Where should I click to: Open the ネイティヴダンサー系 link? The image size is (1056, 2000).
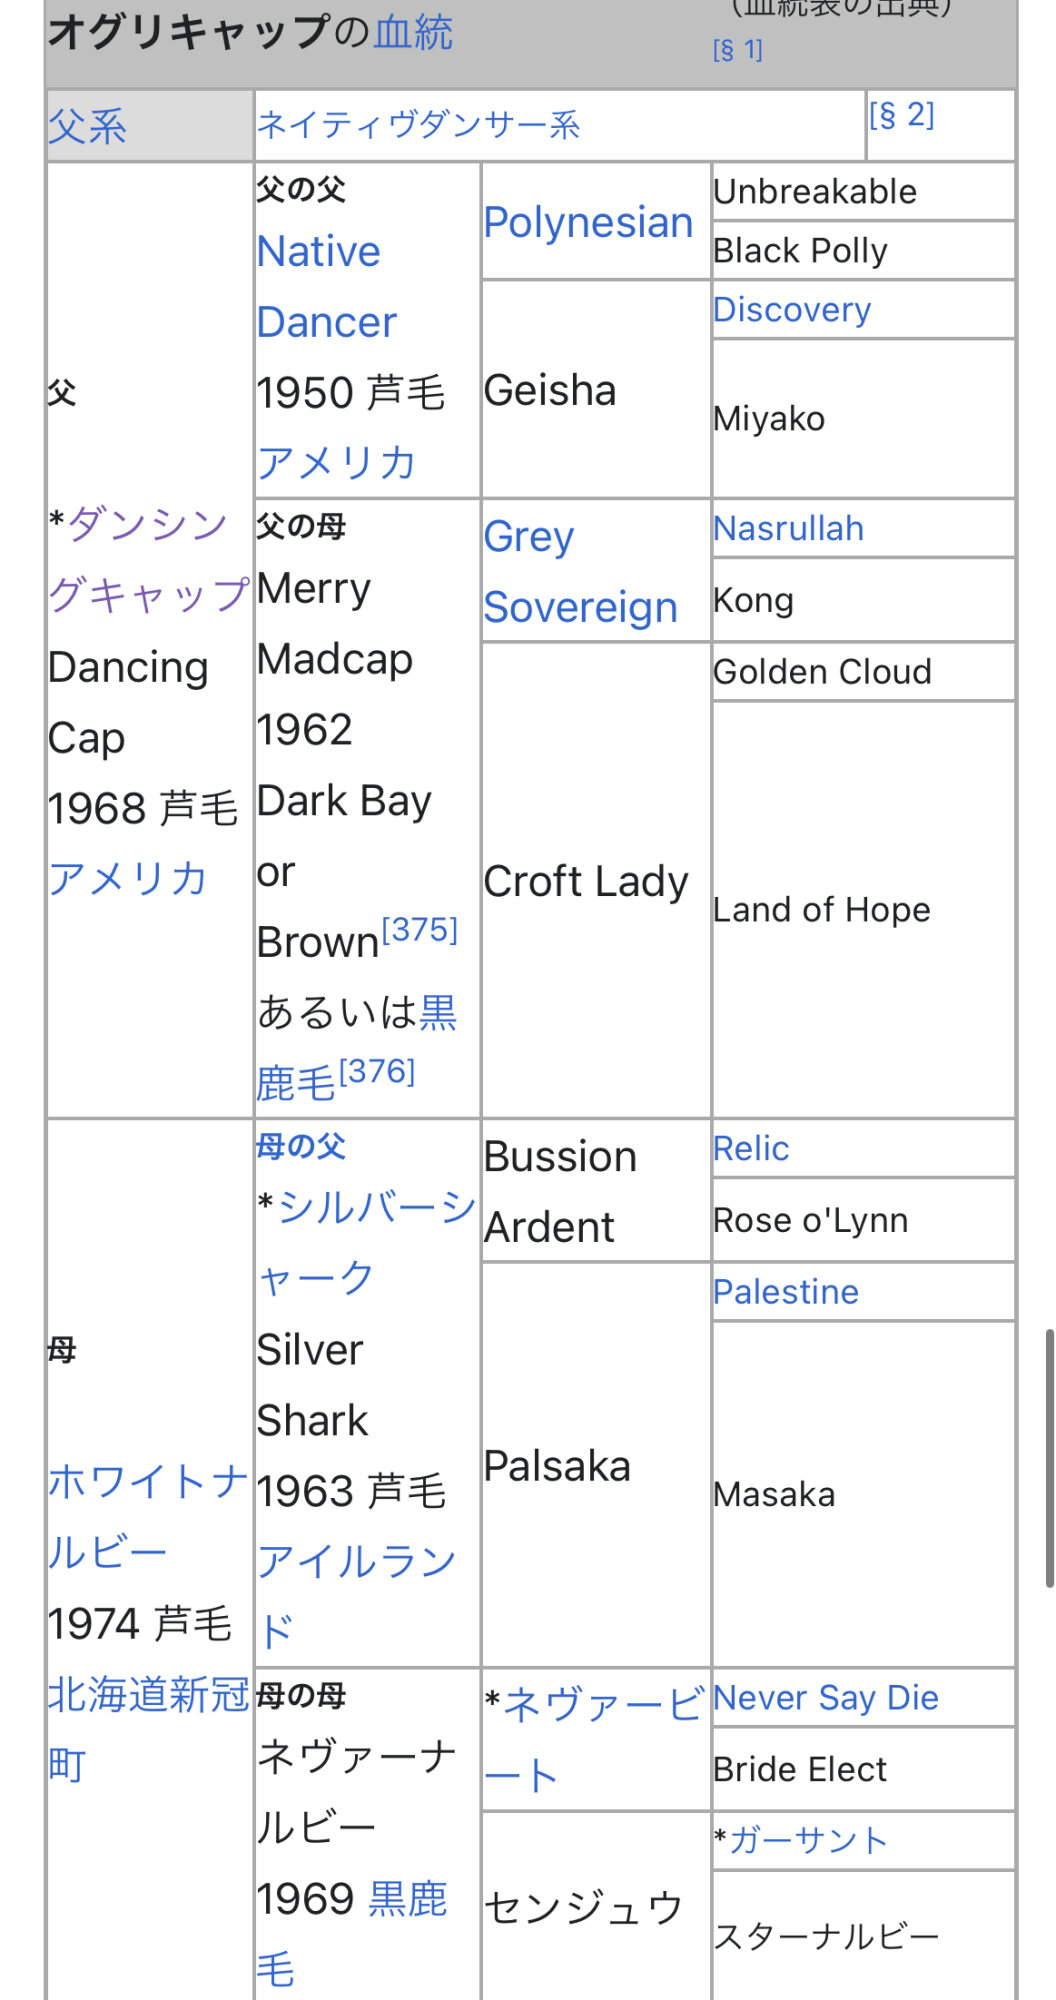pos(418,125)
